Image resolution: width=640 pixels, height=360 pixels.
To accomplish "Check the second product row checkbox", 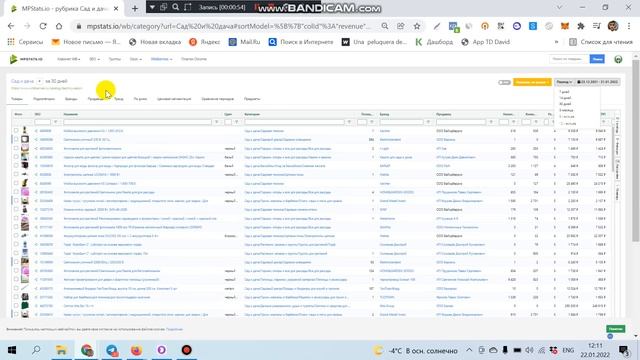I will pos(16,140).
